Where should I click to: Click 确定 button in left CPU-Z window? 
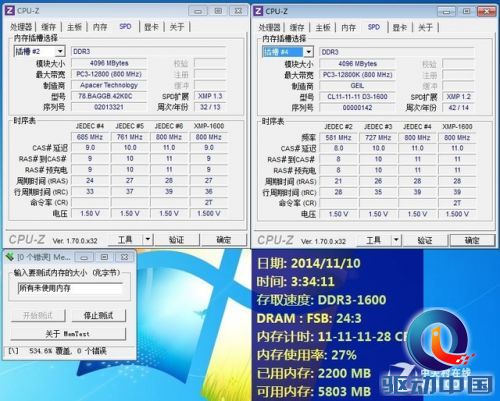point(224,239)
